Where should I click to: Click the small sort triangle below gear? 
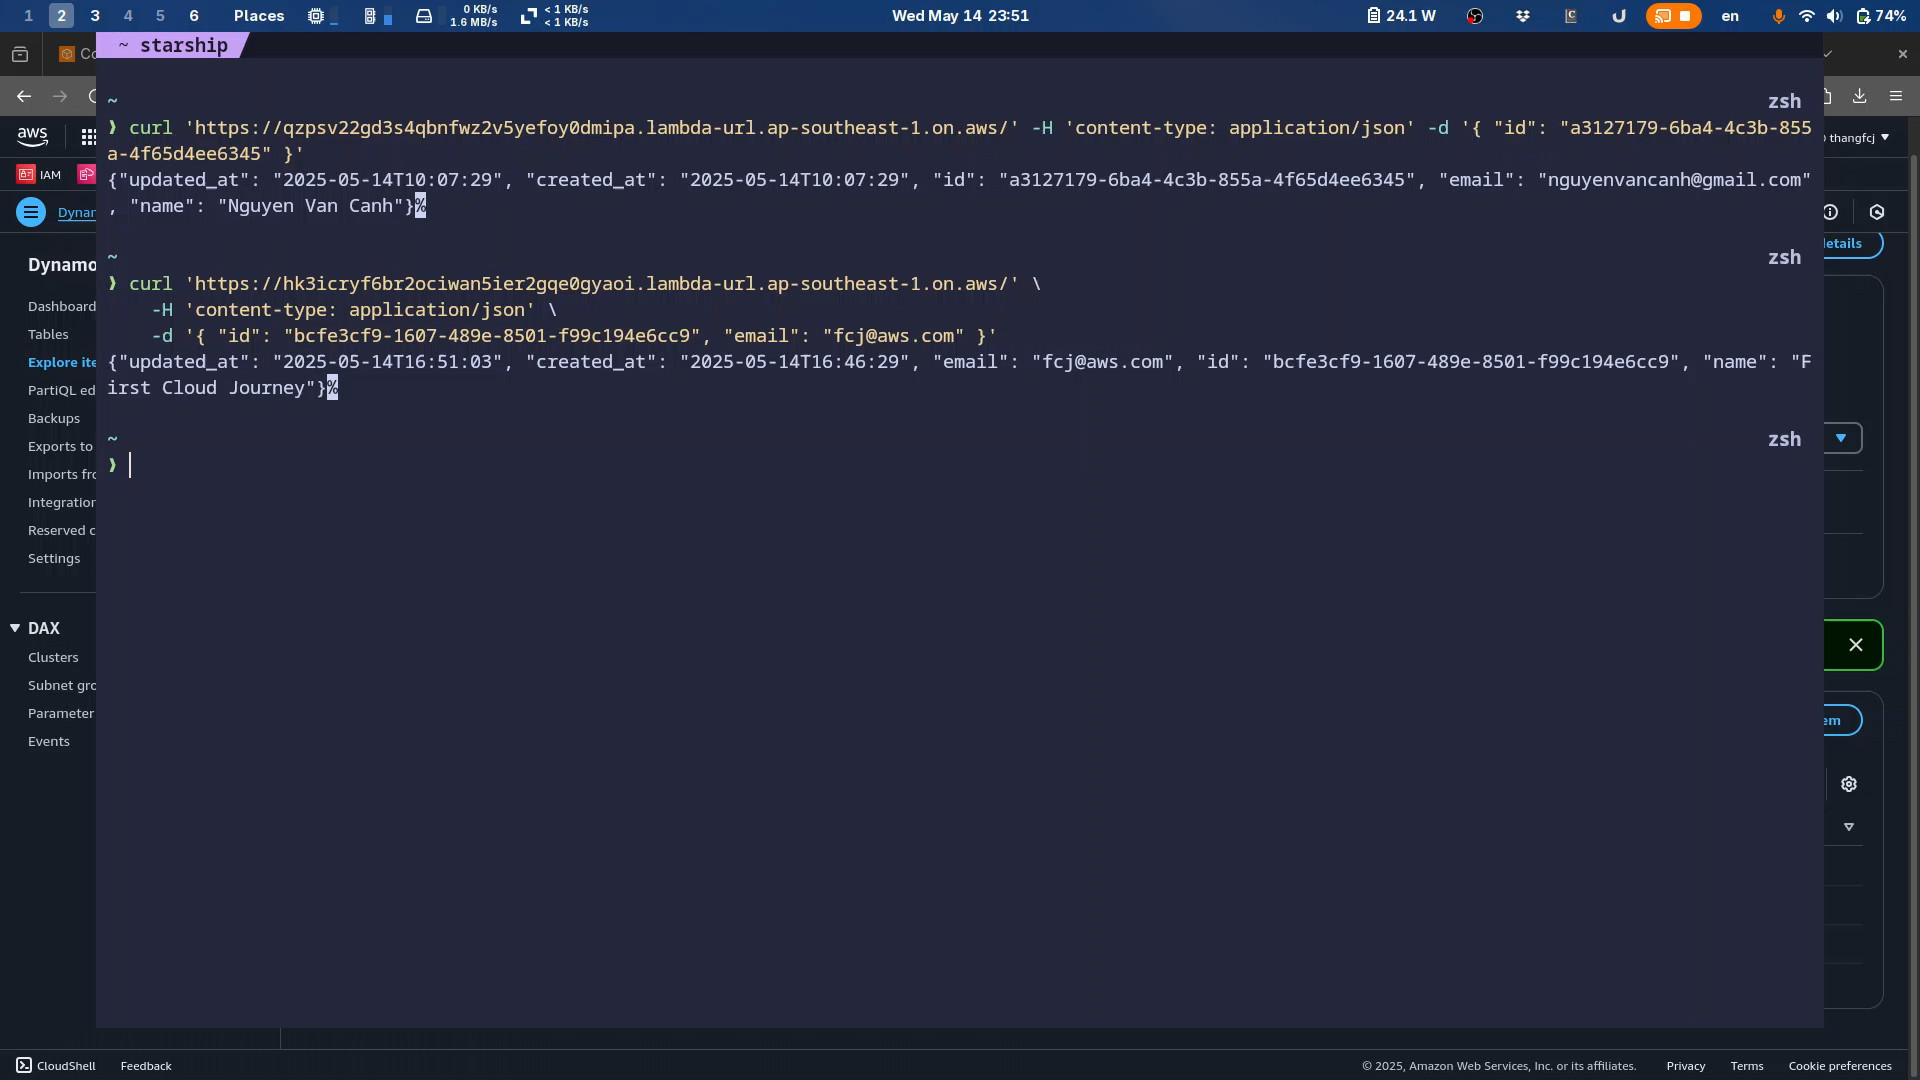tap(1849, 827)
